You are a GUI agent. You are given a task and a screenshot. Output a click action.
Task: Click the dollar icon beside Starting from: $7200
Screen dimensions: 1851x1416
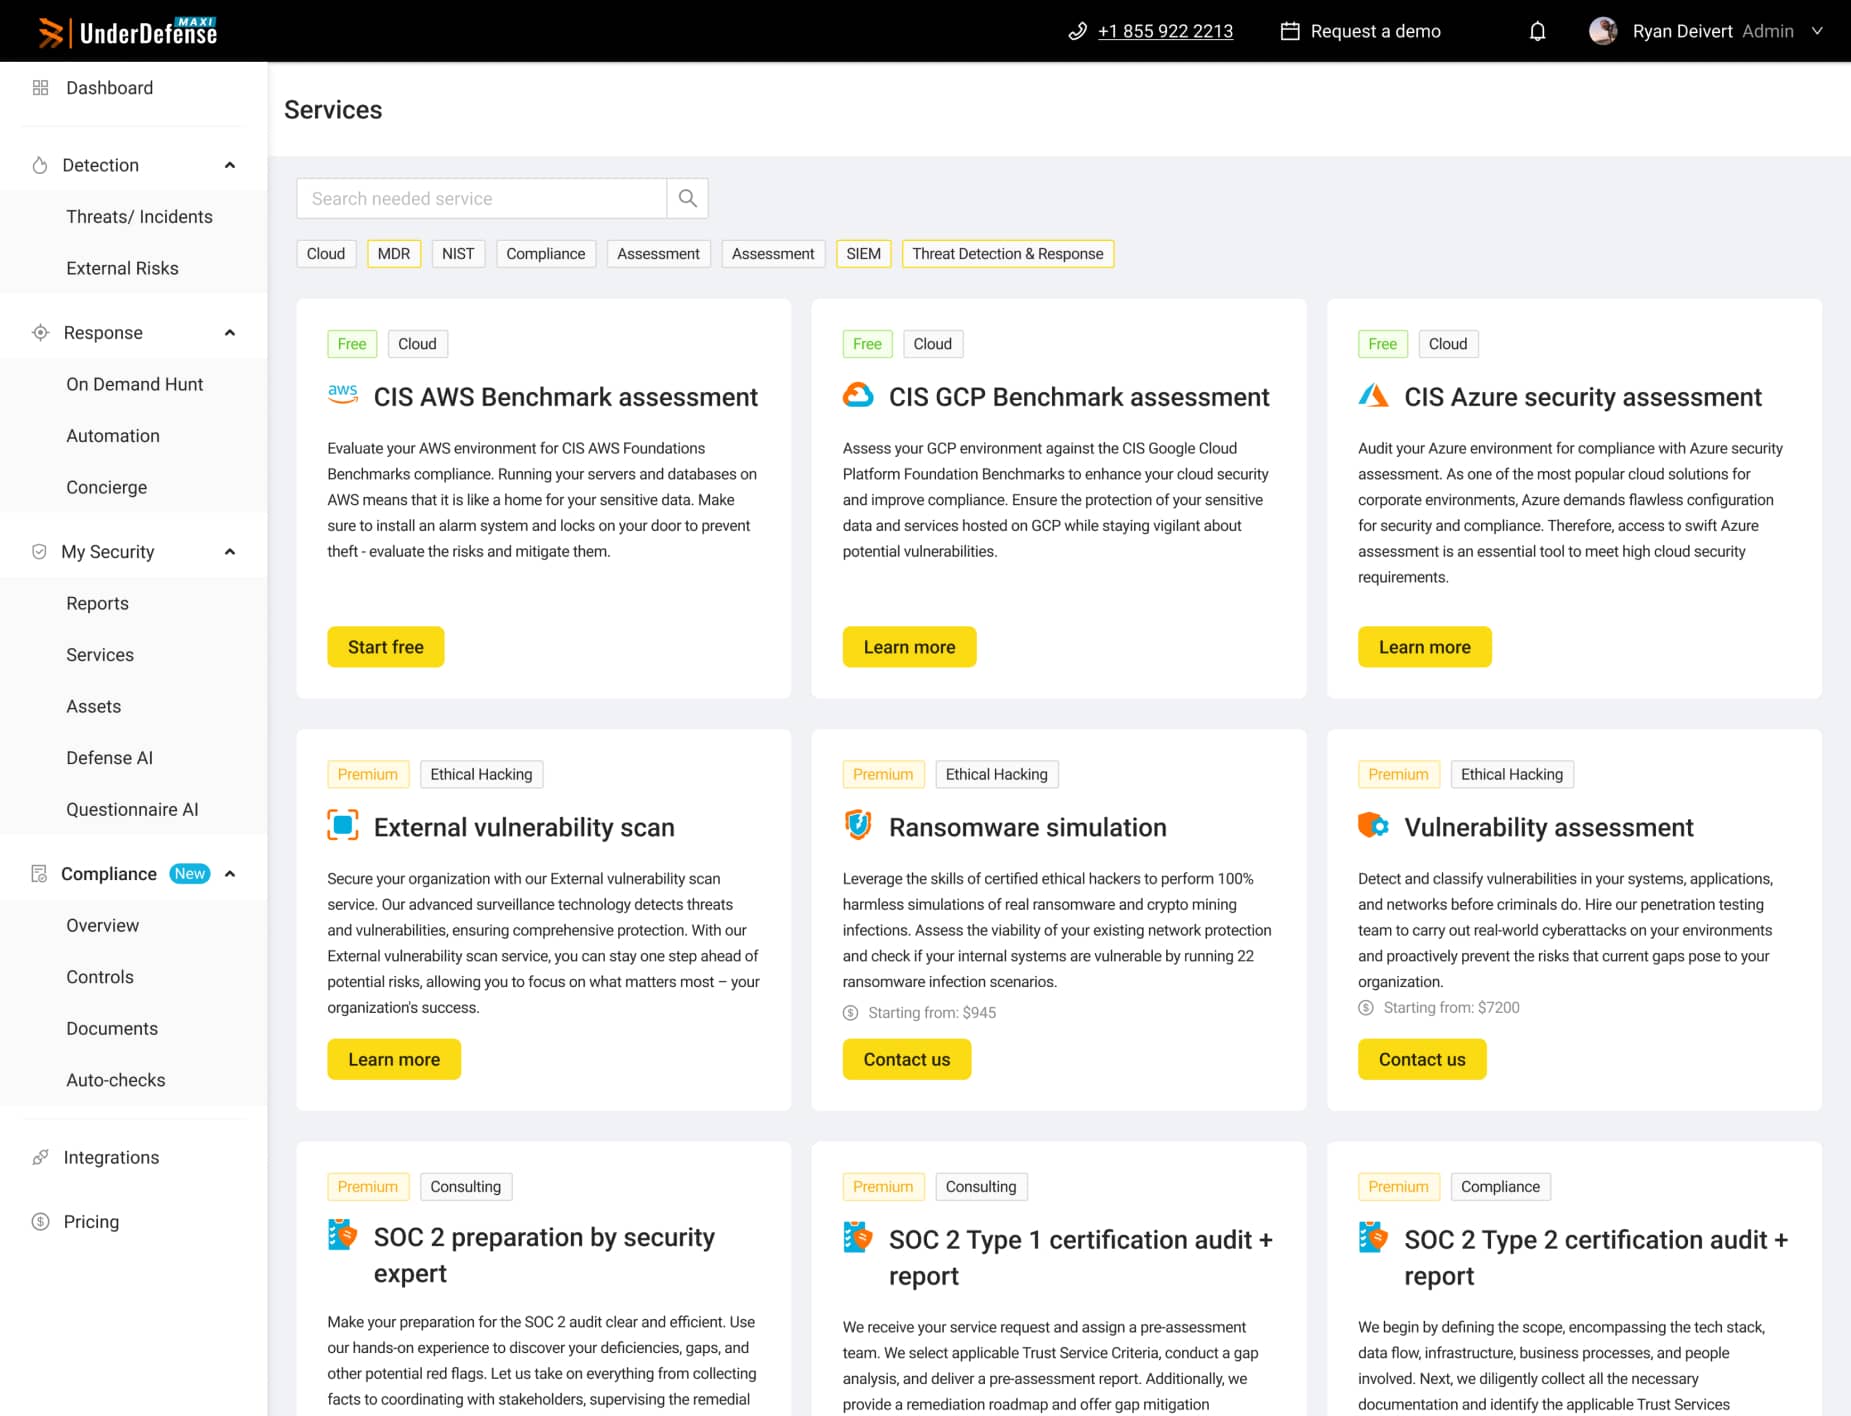[1366, 1008]
